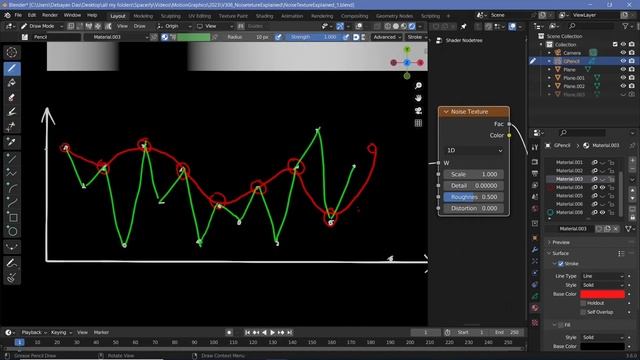
Task: Select the Annotate tool
Action: point(11,263)
